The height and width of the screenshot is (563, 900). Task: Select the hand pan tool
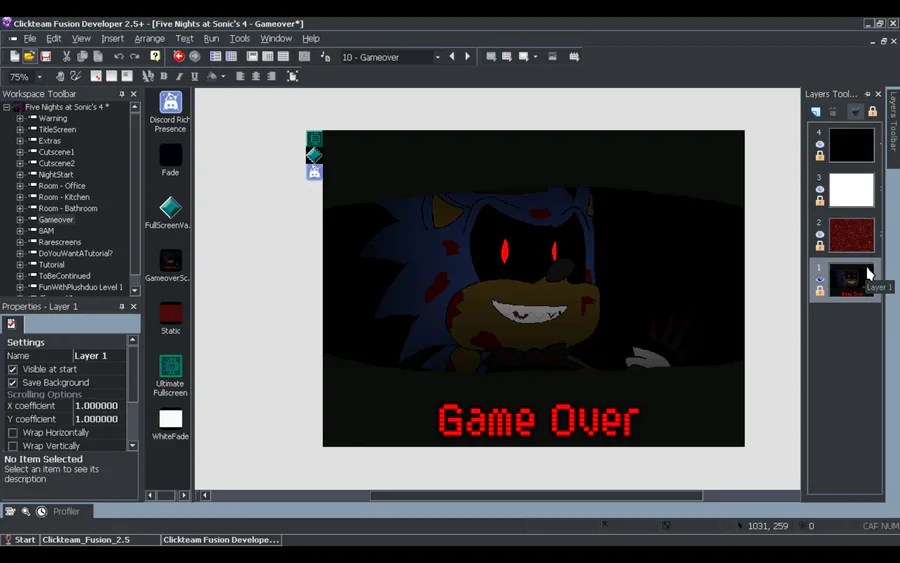pyautogui.click(x=60, y=76)
